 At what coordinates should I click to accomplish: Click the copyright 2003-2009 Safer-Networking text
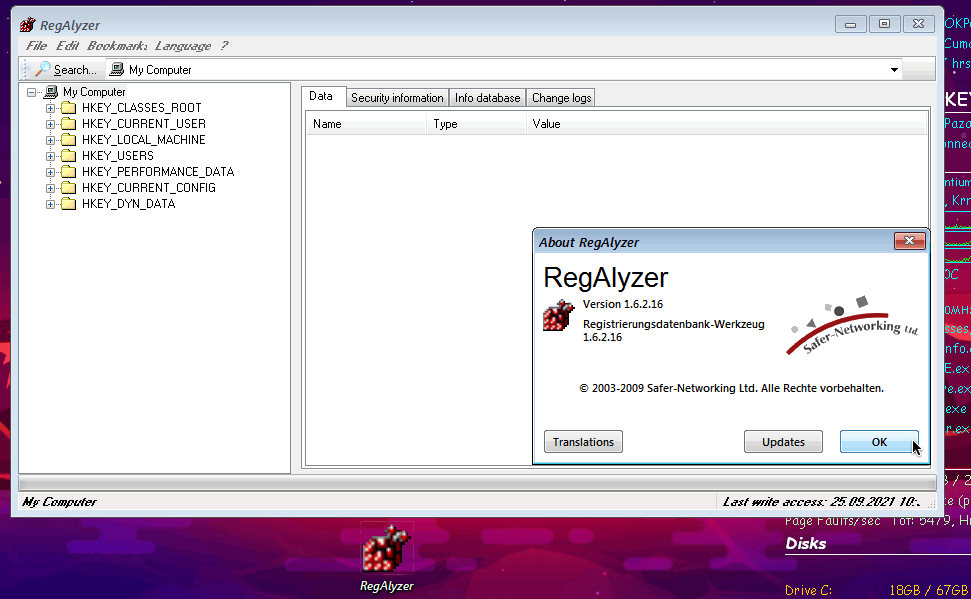point(731,388)
